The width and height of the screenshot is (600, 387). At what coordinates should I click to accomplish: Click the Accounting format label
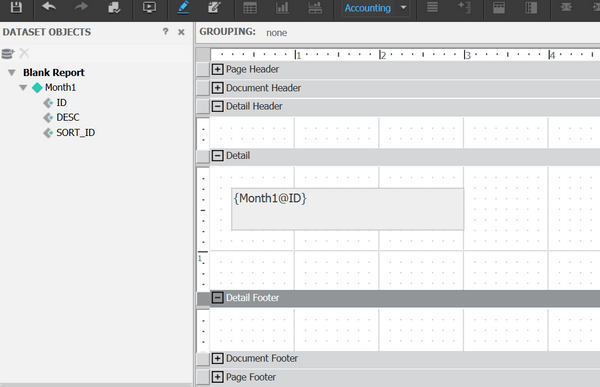pyautogui.click(x=367, y=8)
